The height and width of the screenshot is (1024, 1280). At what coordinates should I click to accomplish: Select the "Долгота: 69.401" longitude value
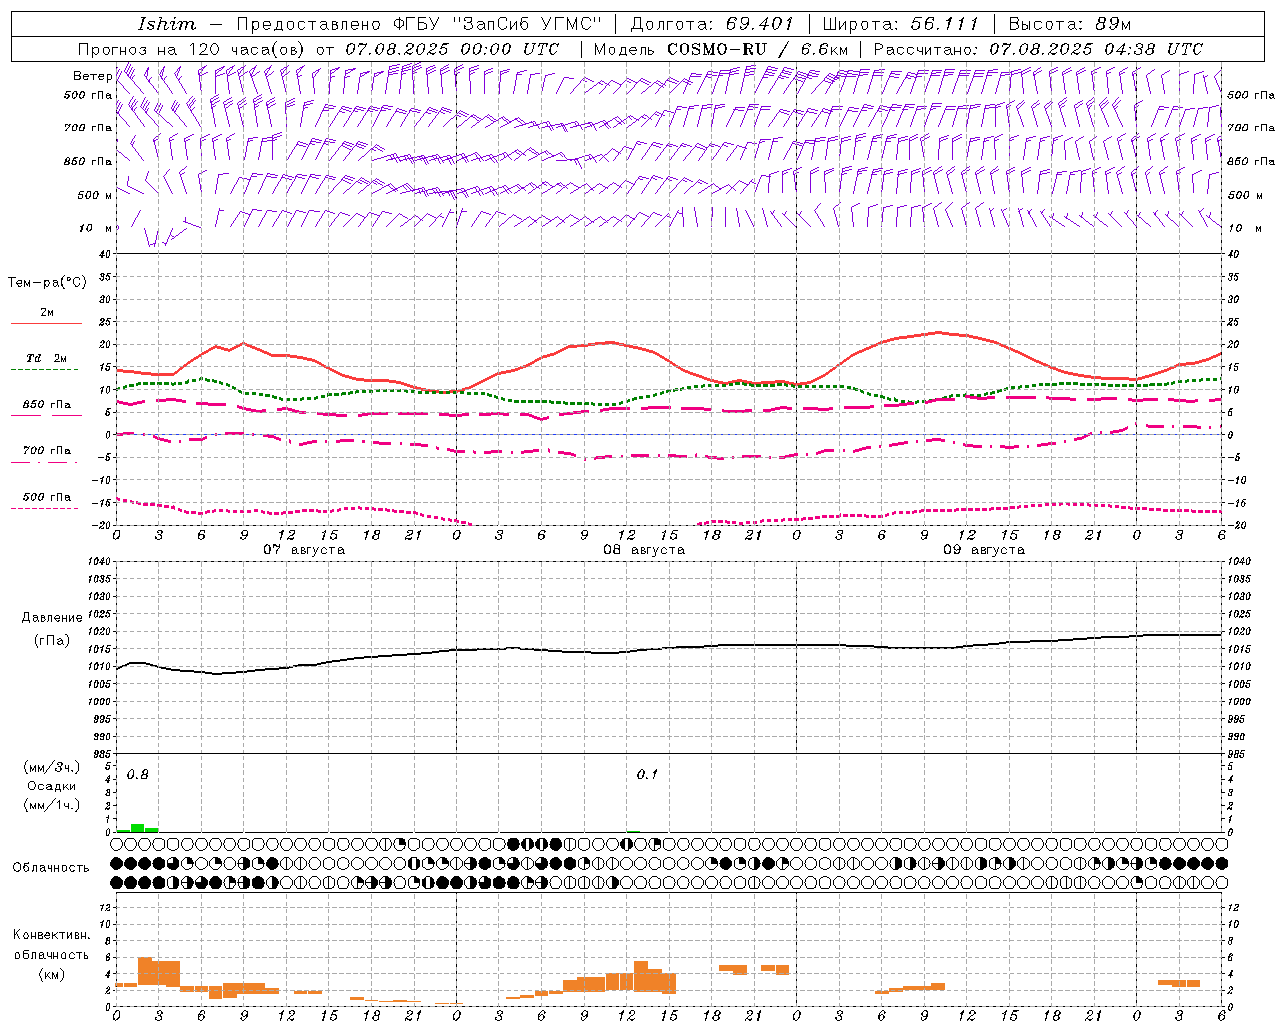click(712, 24)
